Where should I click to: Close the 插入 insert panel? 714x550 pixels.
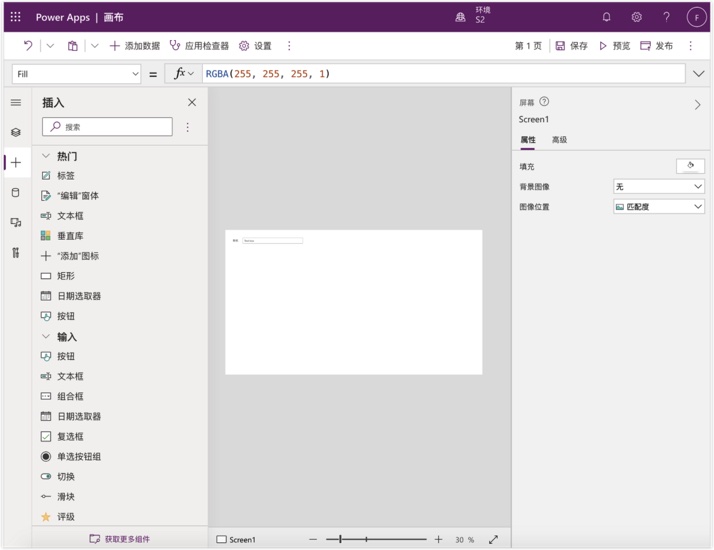192,102
